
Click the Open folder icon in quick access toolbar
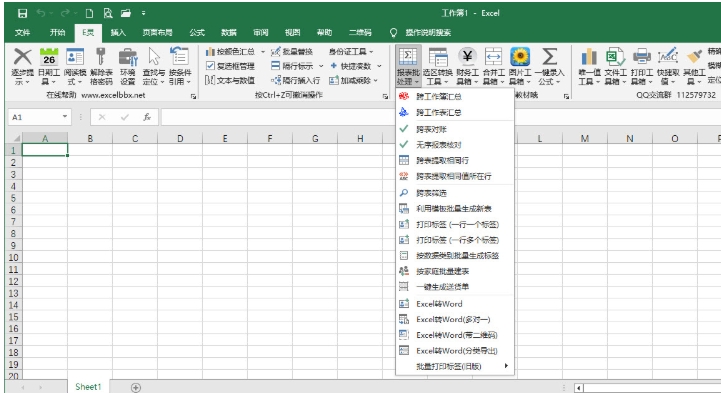pos(126,13)
